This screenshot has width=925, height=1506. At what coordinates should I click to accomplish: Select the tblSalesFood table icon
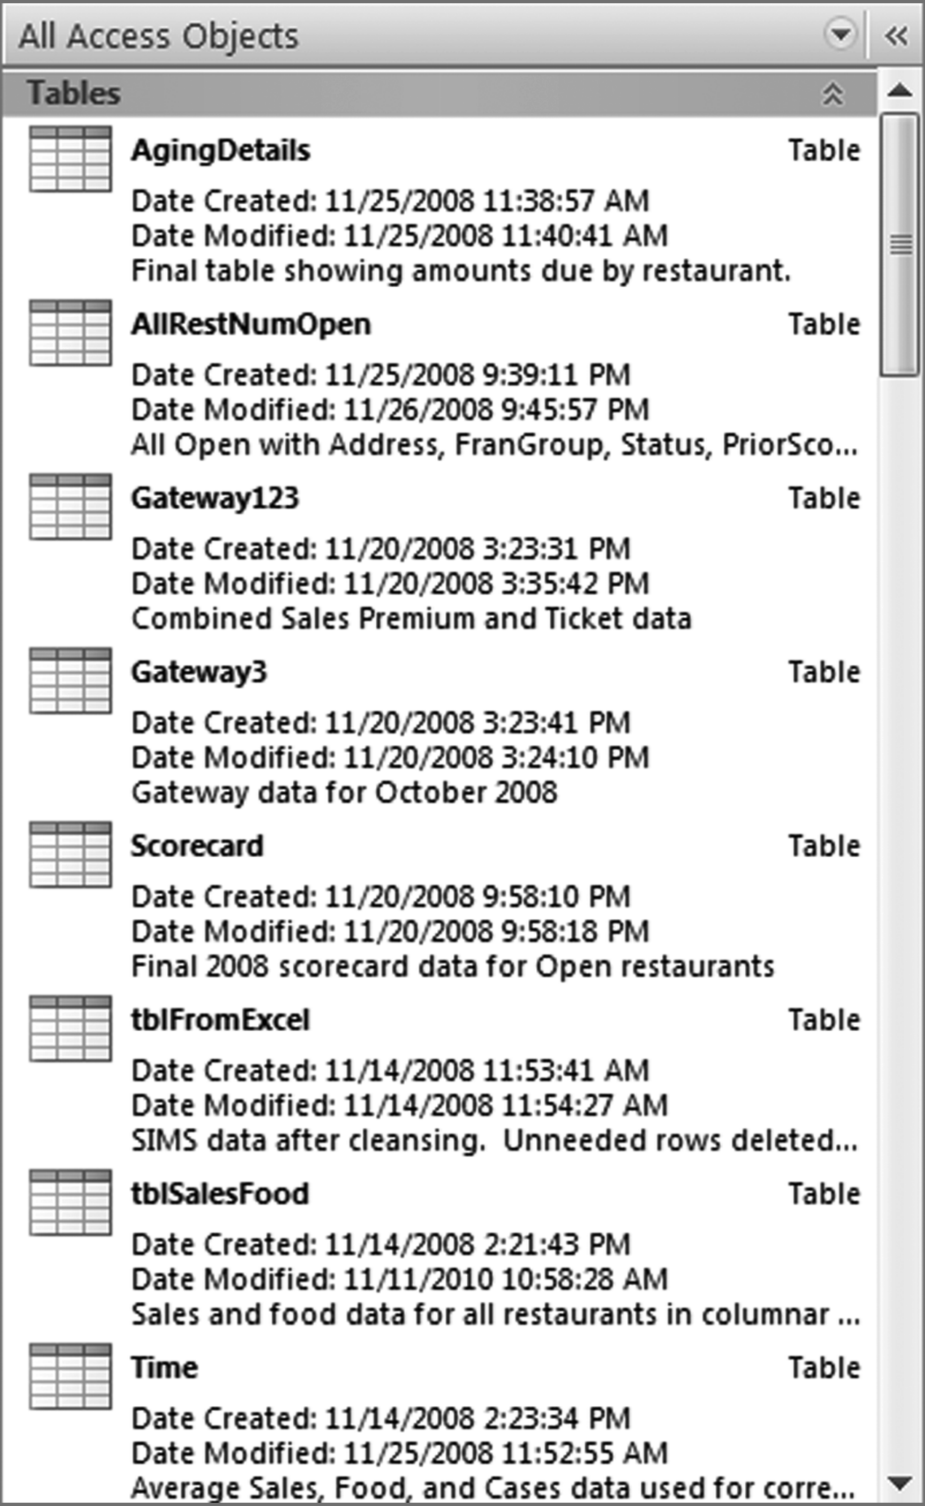70,1203
